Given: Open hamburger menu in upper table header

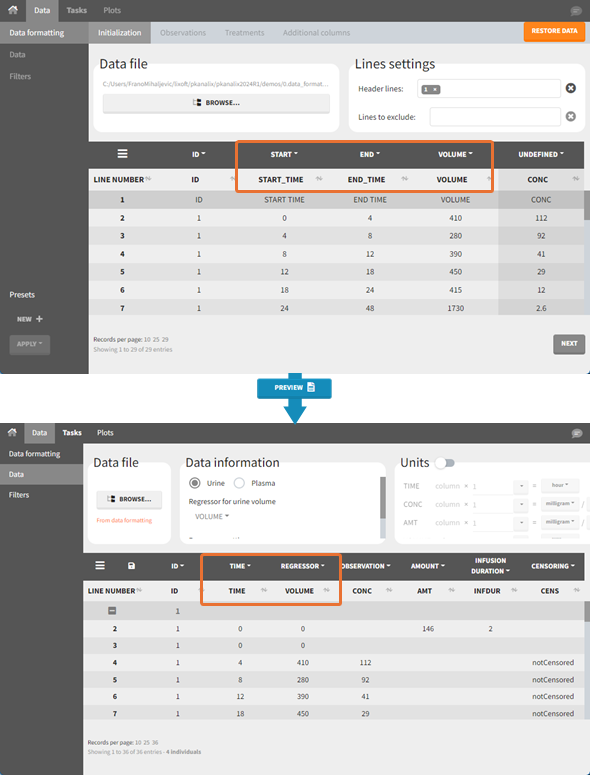Looking at the screenshot, I should point(123,154).
